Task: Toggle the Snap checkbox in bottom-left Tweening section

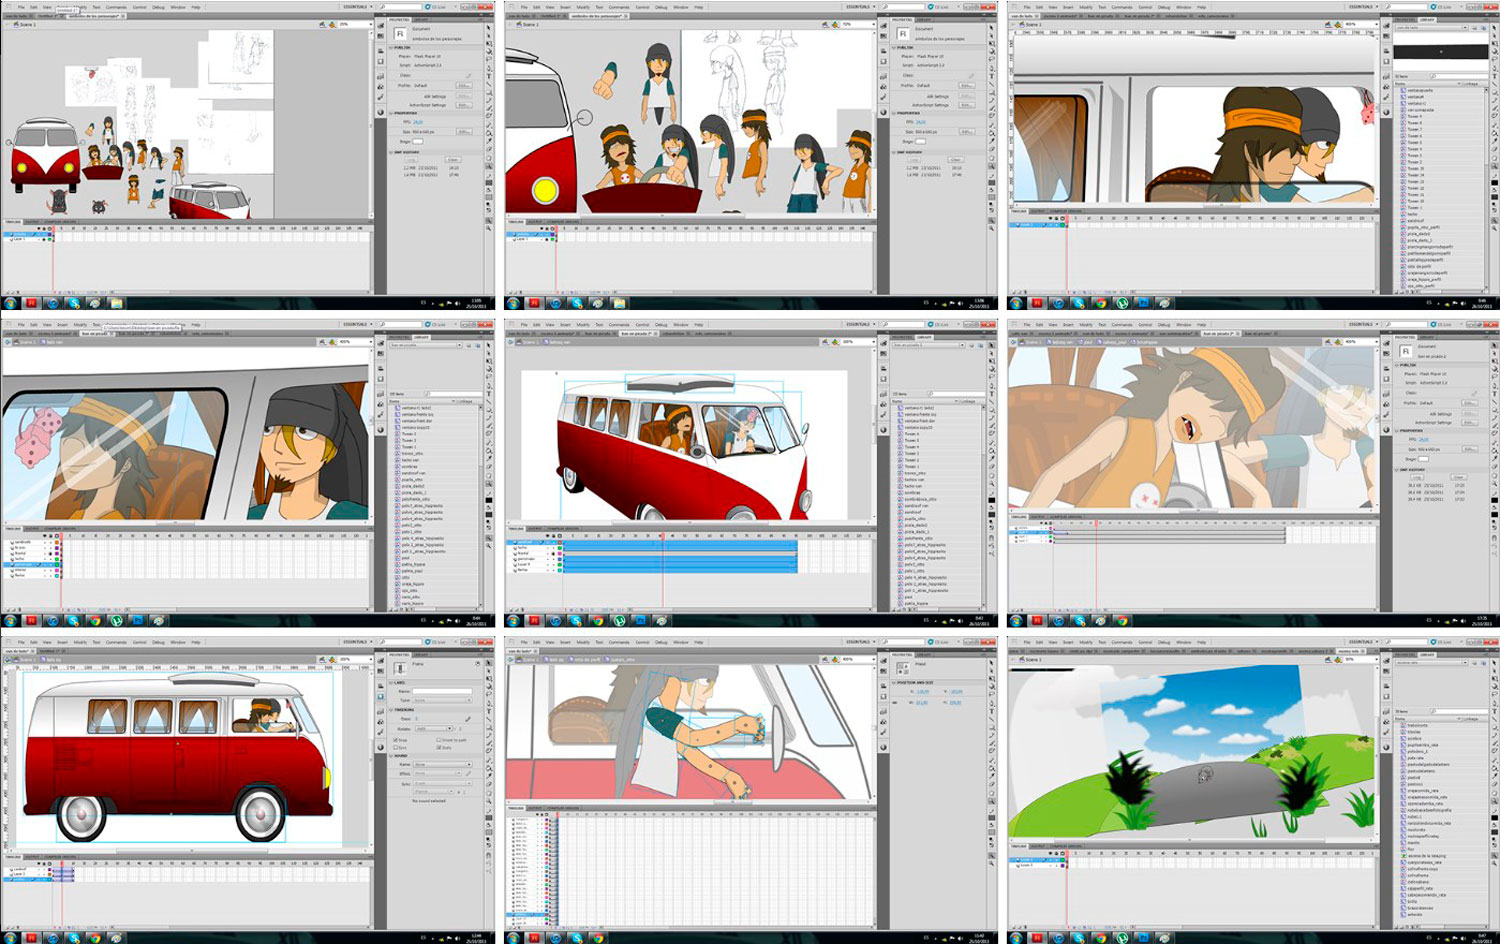Action: [397, 740]
